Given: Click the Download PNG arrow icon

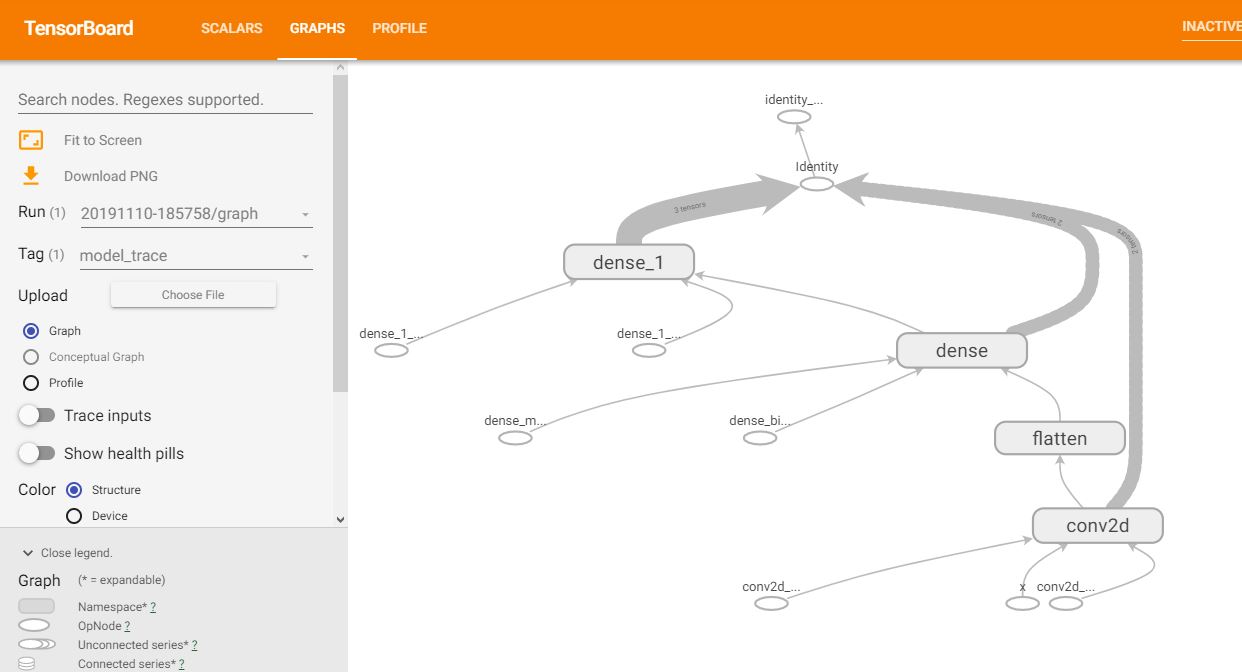Looking at the screenshot, I should point(31,176).
